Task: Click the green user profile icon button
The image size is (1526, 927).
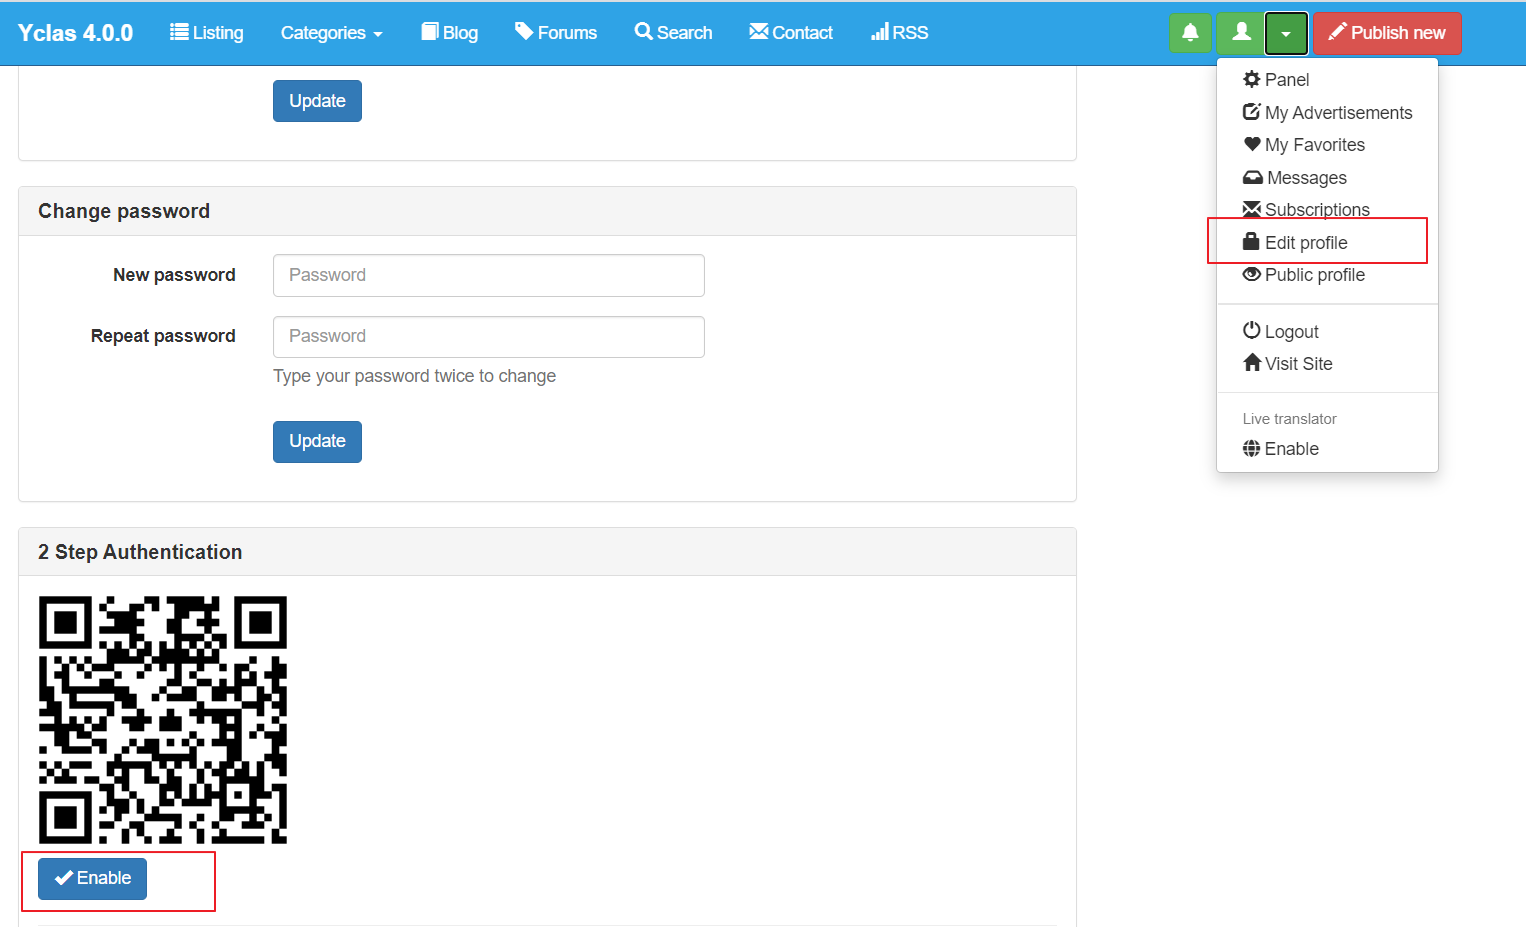Action: click(x=1241, y=33)
